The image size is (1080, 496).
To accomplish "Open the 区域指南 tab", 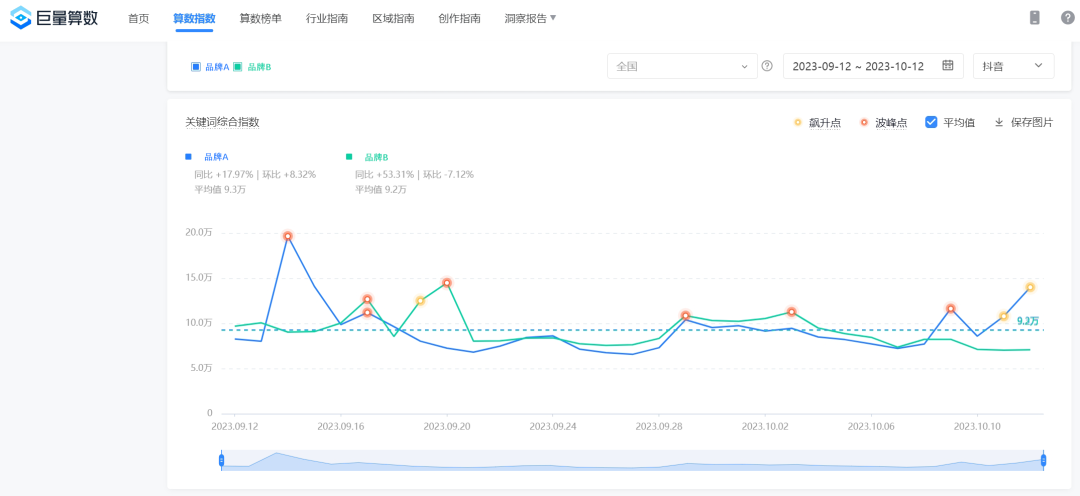I will coord(393,19).
